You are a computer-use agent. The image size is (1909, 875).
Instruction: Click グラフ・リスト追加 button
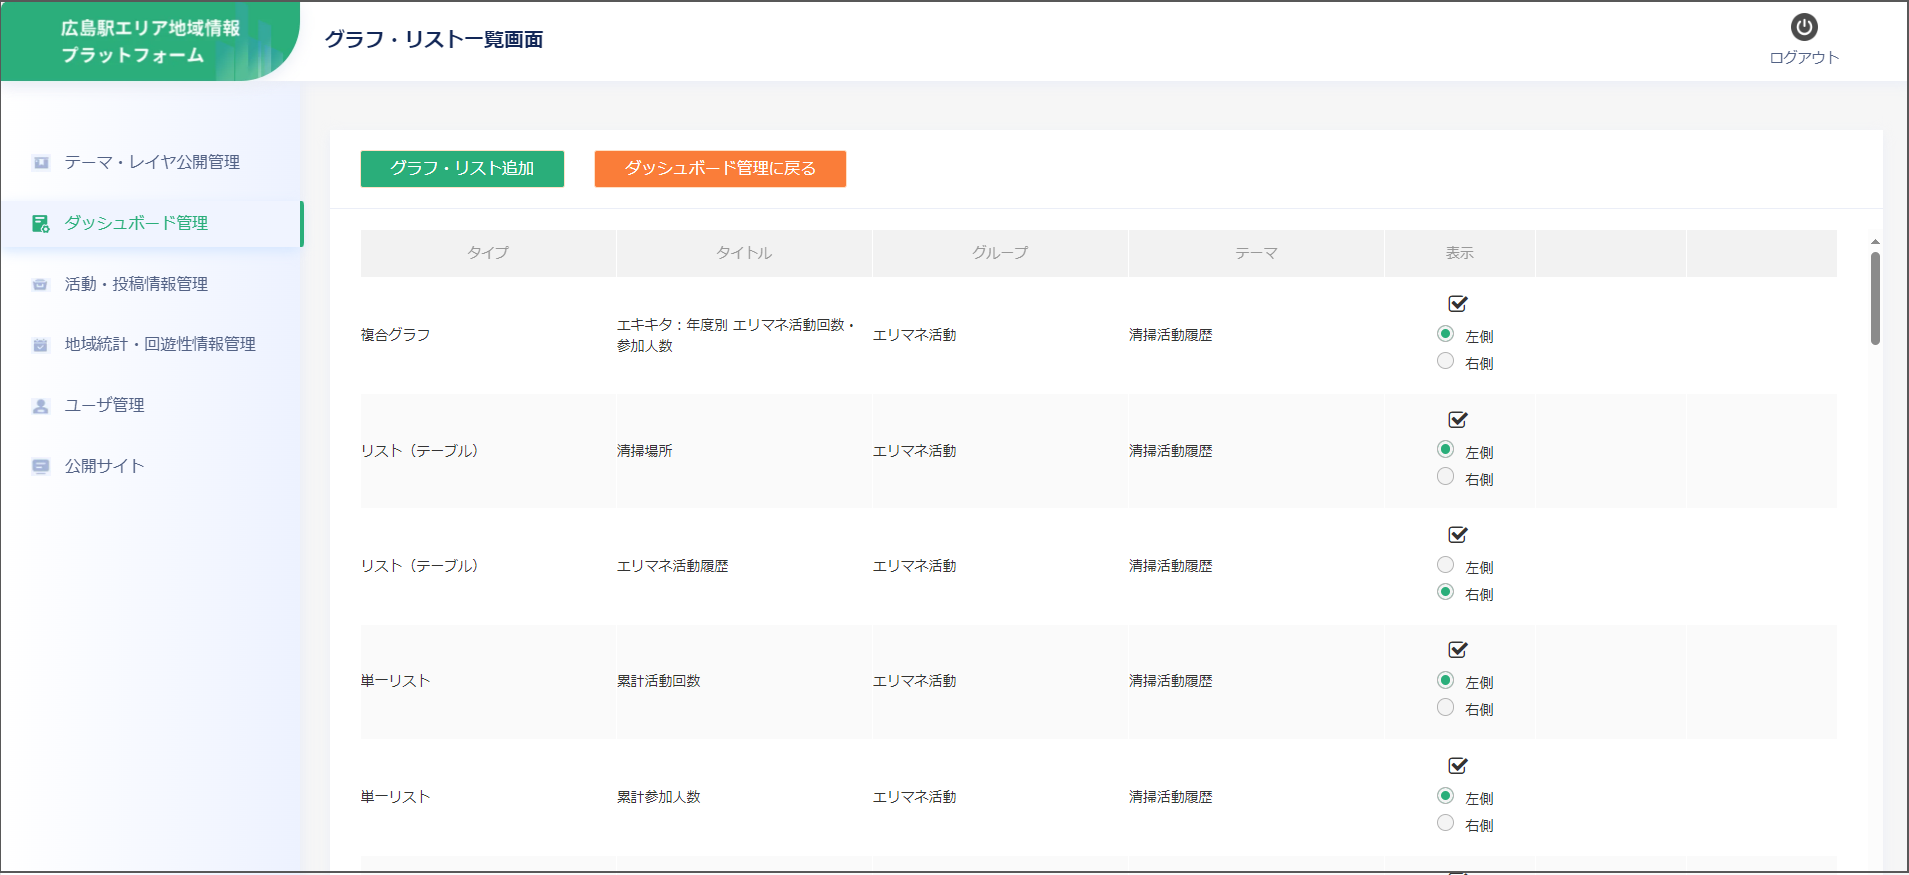[462, 169]
